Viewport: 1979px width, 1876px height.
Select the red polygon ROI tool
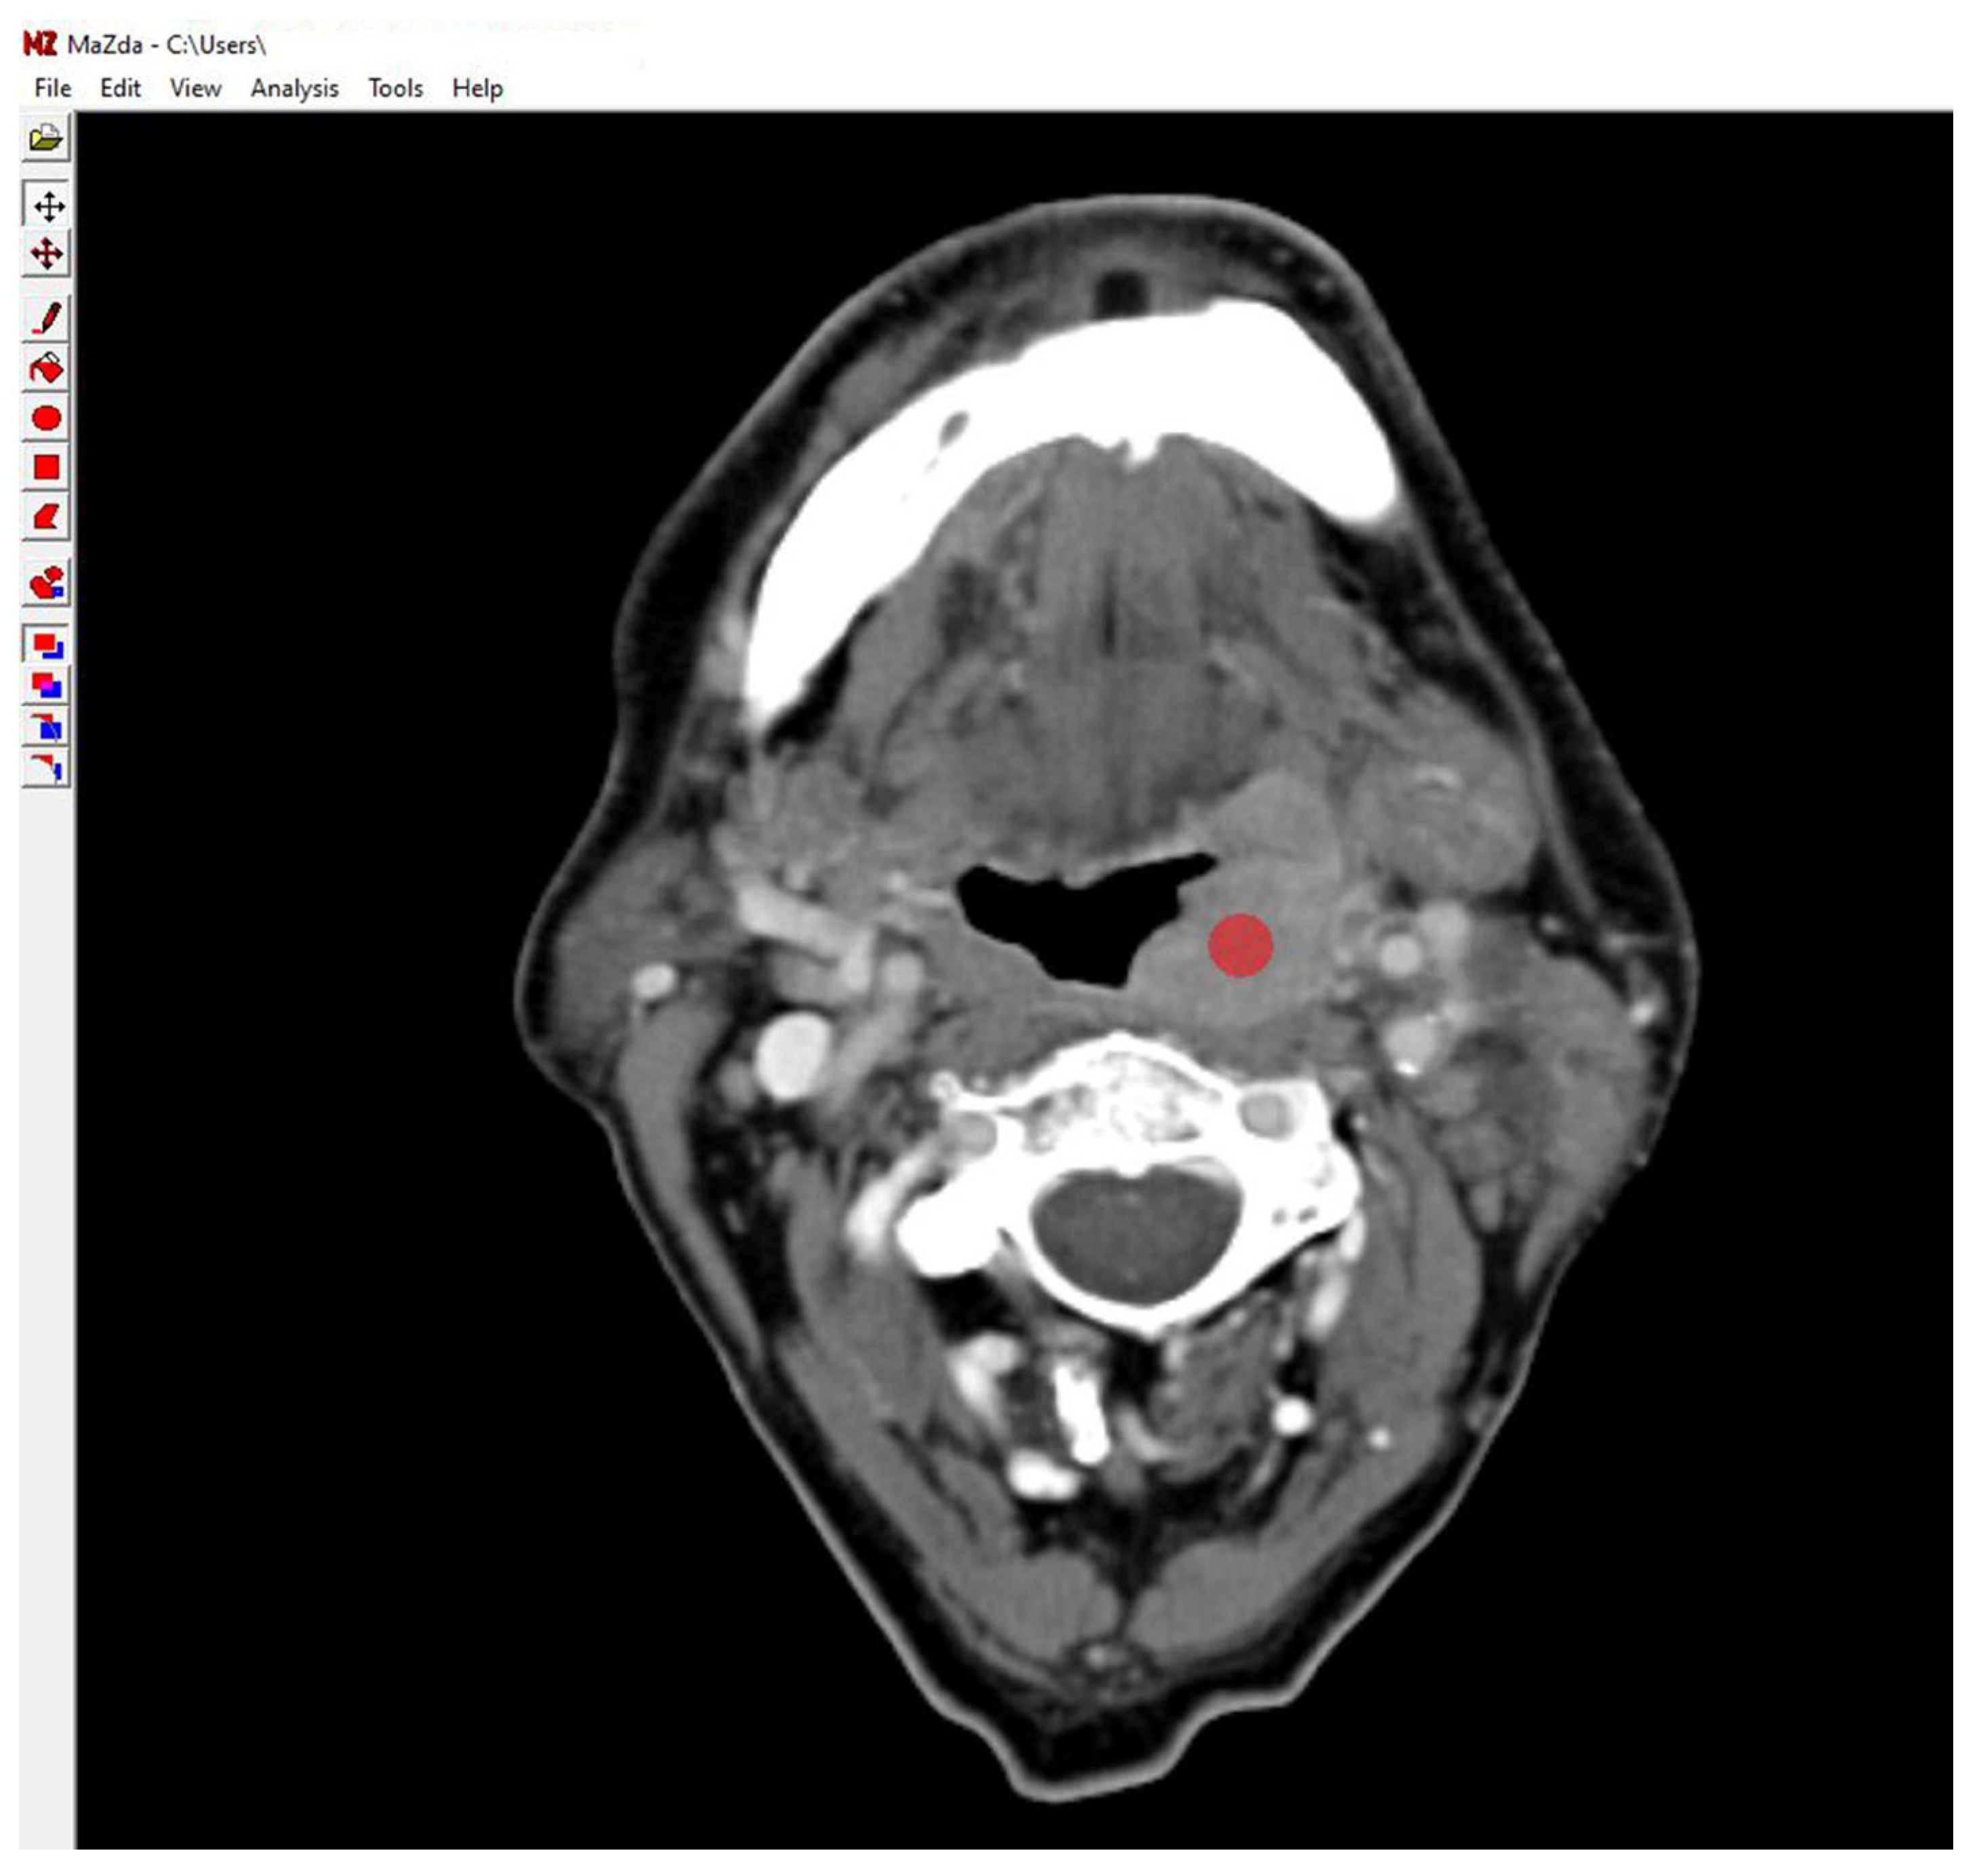click(46, 517)
